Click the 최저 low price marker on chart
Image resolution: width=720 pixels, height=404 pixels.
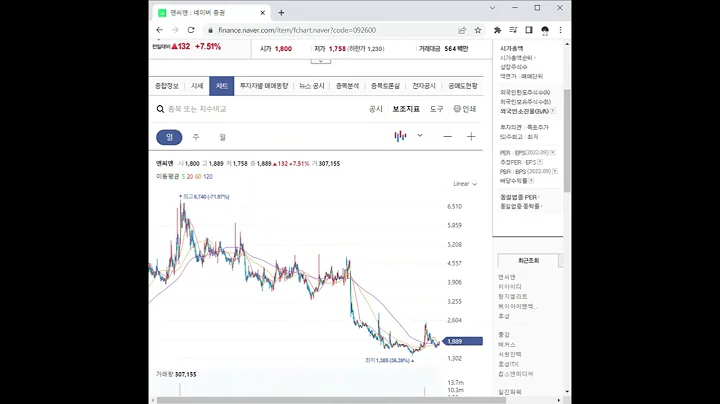coord(389,360)
